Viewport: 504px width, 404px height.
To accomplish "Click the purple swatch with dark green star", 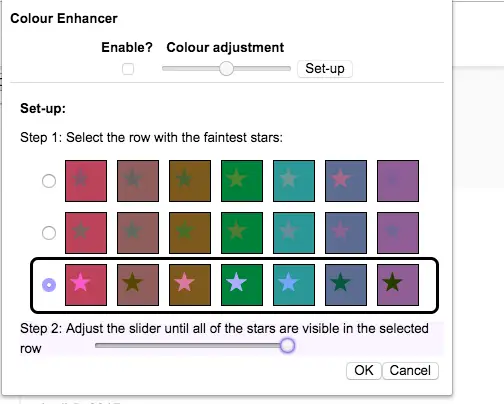I will pos(398,285).
